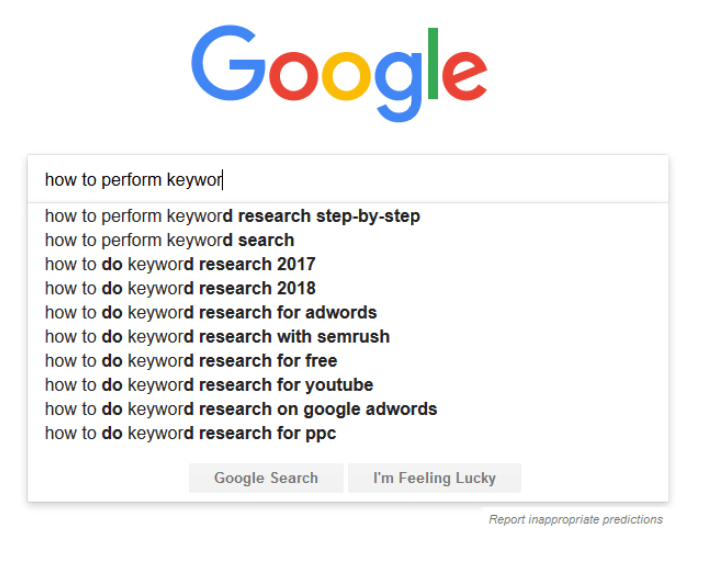Image resolution: width=705 pixels, height=567 pixels.
Task: Click the search input field
Action: pyautogui.click(x=348, y=179)
